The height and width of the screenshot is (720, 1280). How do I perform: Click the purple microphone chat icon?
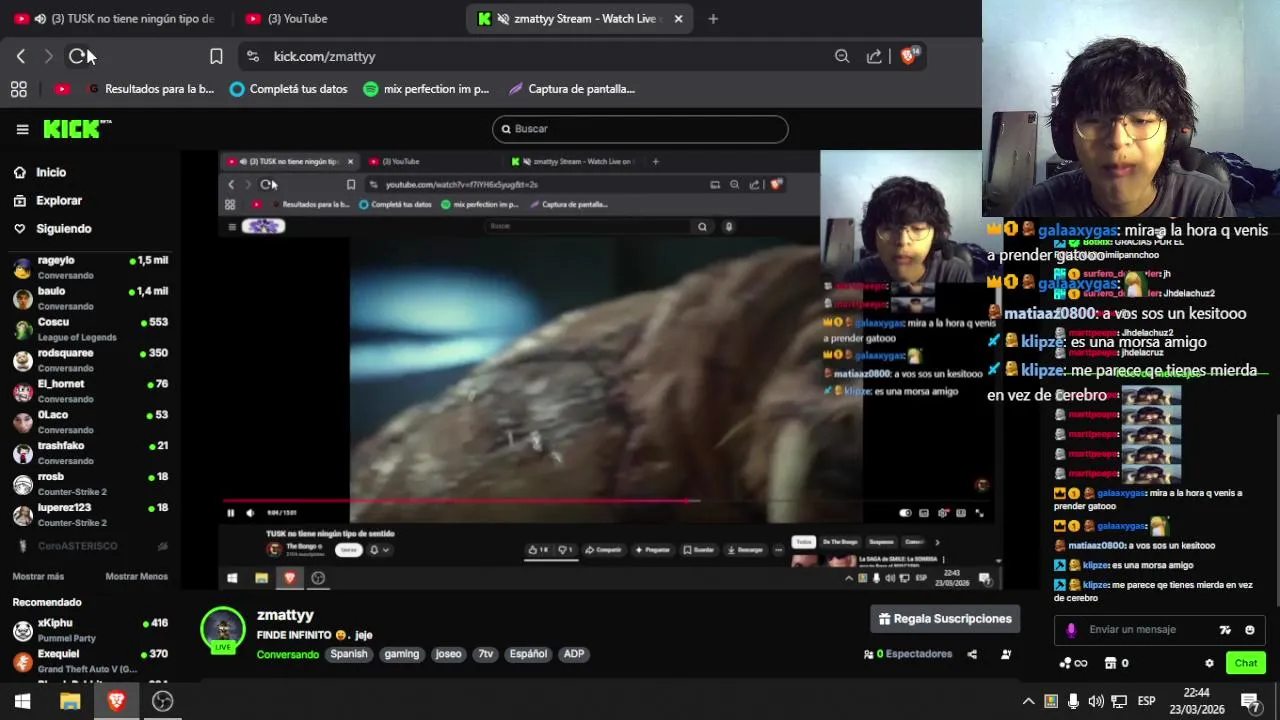coord(1071,630)
